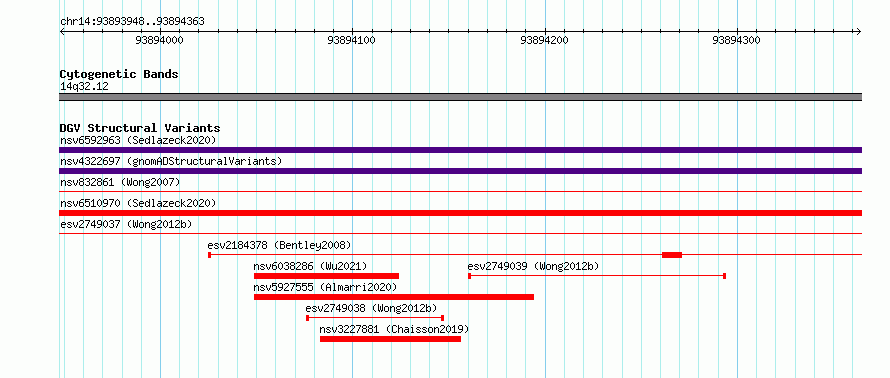The width and height of the screenshot is (890, 378).
Task: Click the left arrowhead of the ruler
Action: tap(62, 32)
